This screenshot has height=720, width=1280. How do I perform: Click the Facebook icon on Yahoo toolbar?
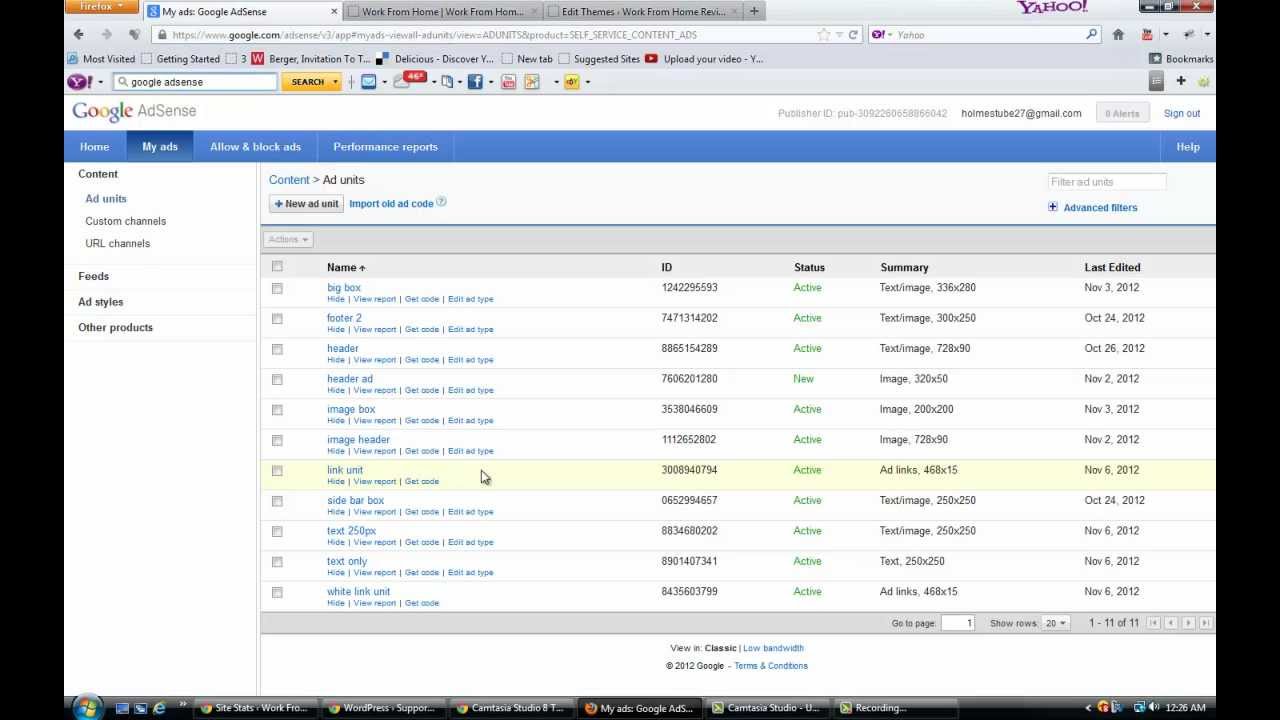(475, 82)
